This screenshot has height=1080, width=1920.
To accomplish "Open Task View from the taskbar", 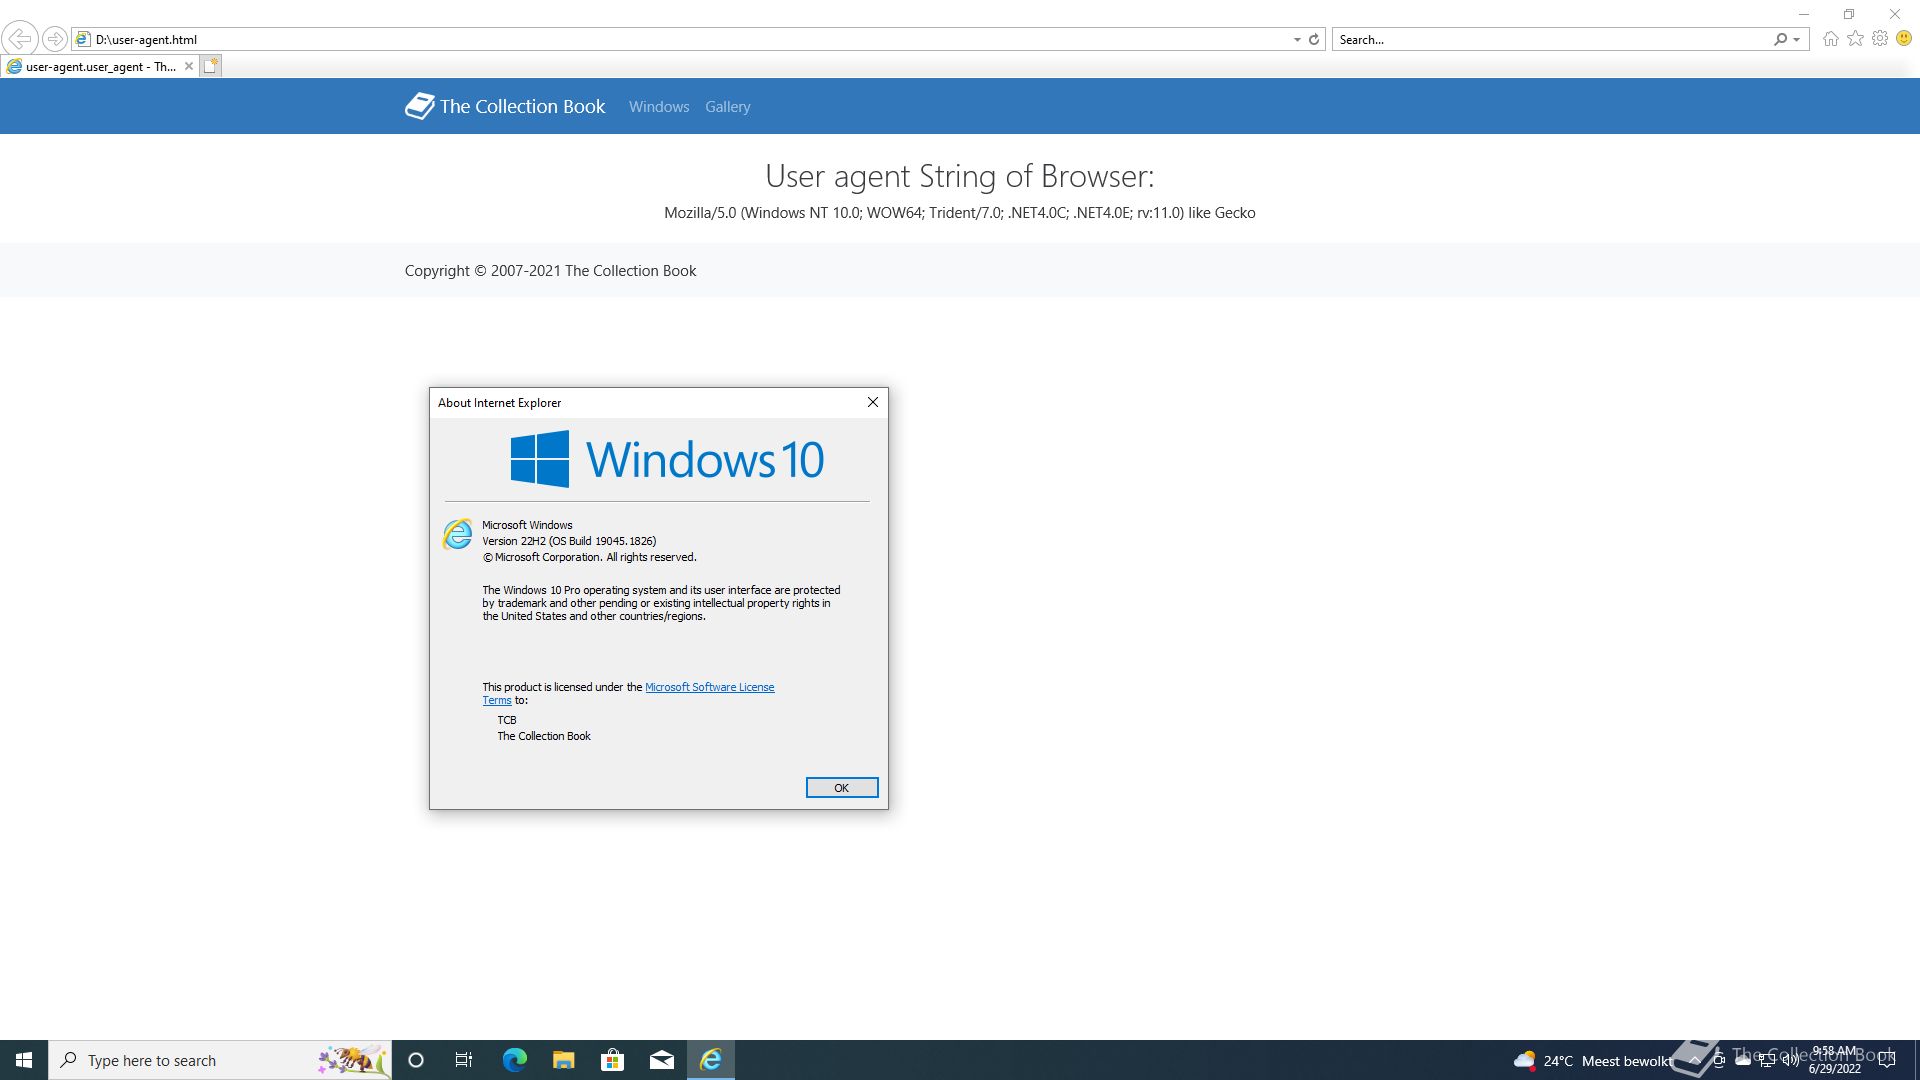I will point(464,1060).
